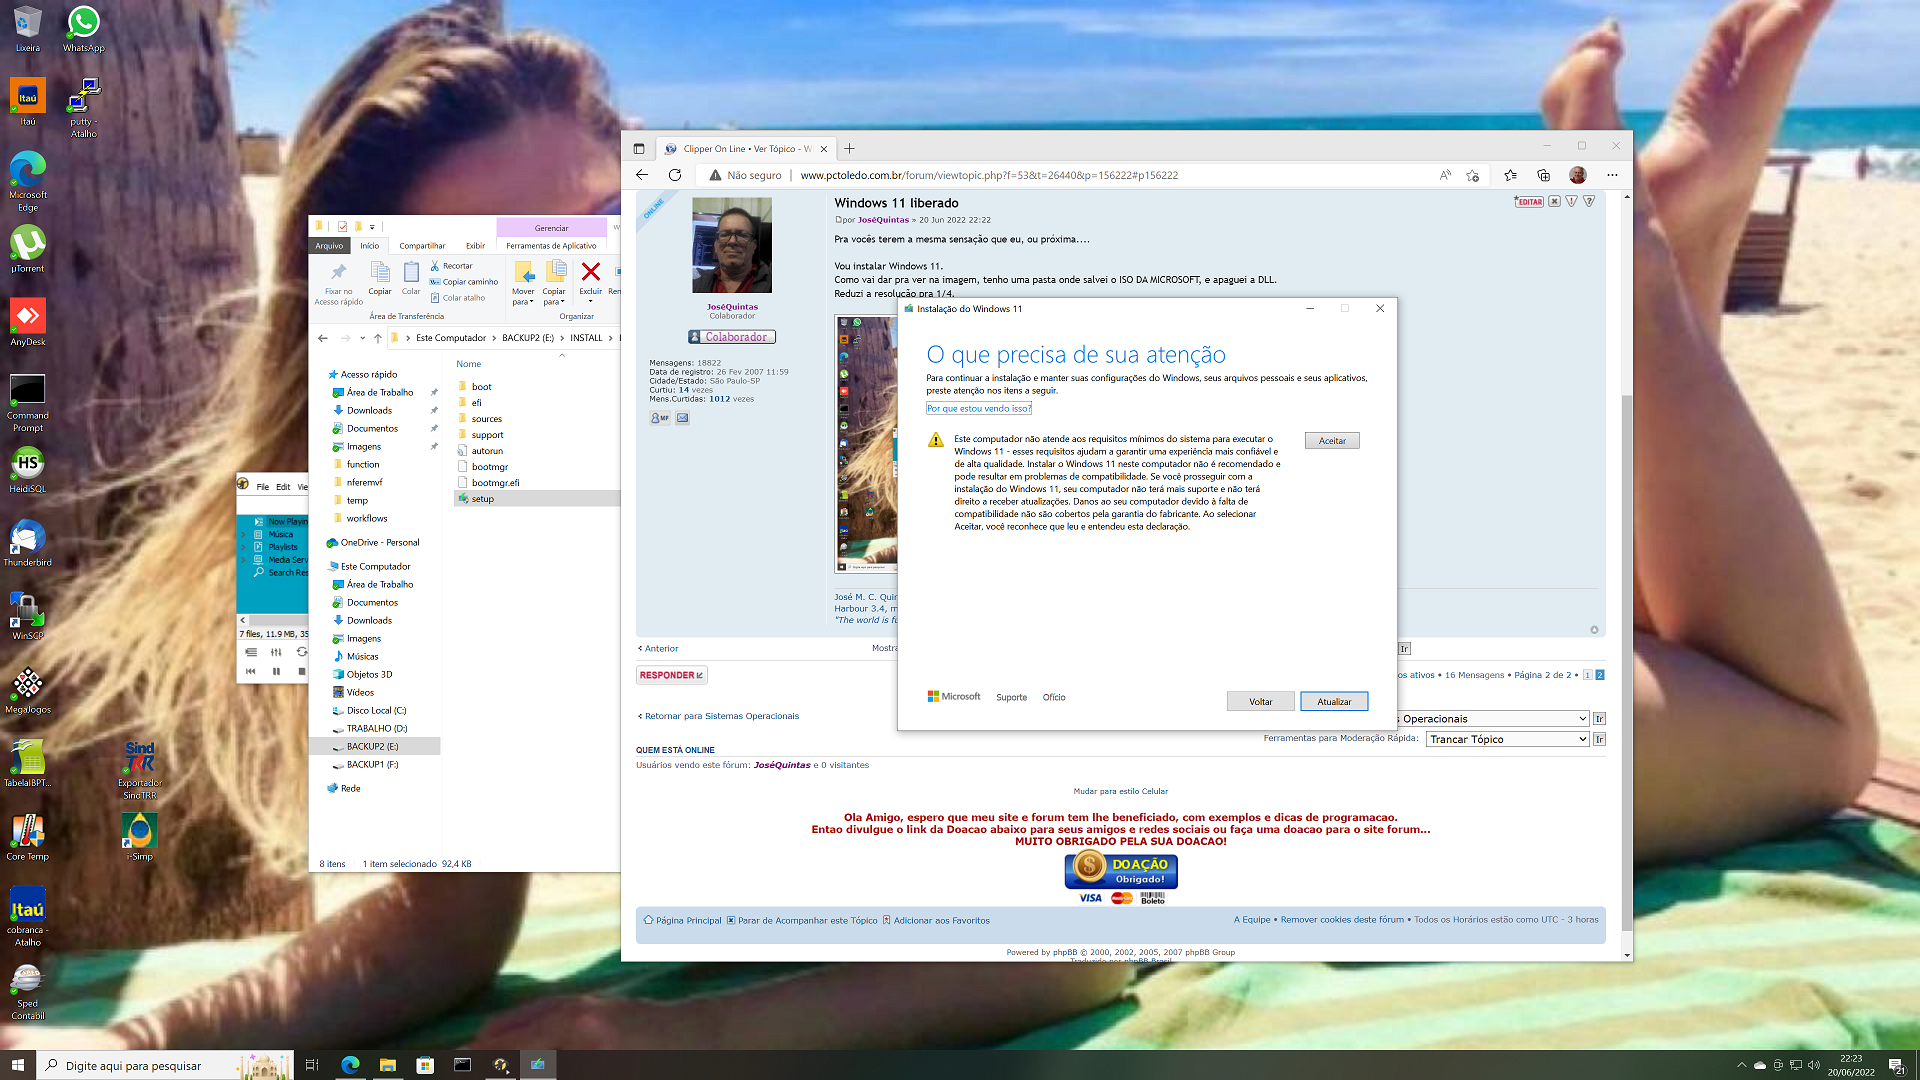
Task: Click the Aceitar button in installer
Action: pyautogui.click(x=1331, y=441)
